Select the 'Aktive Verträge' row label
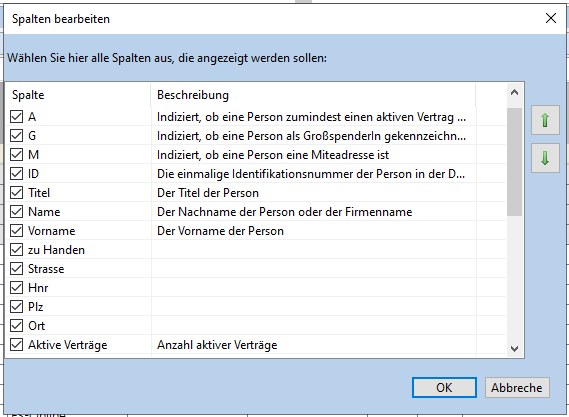This screenshot has height=417, width=569. [x=67, y=345]
